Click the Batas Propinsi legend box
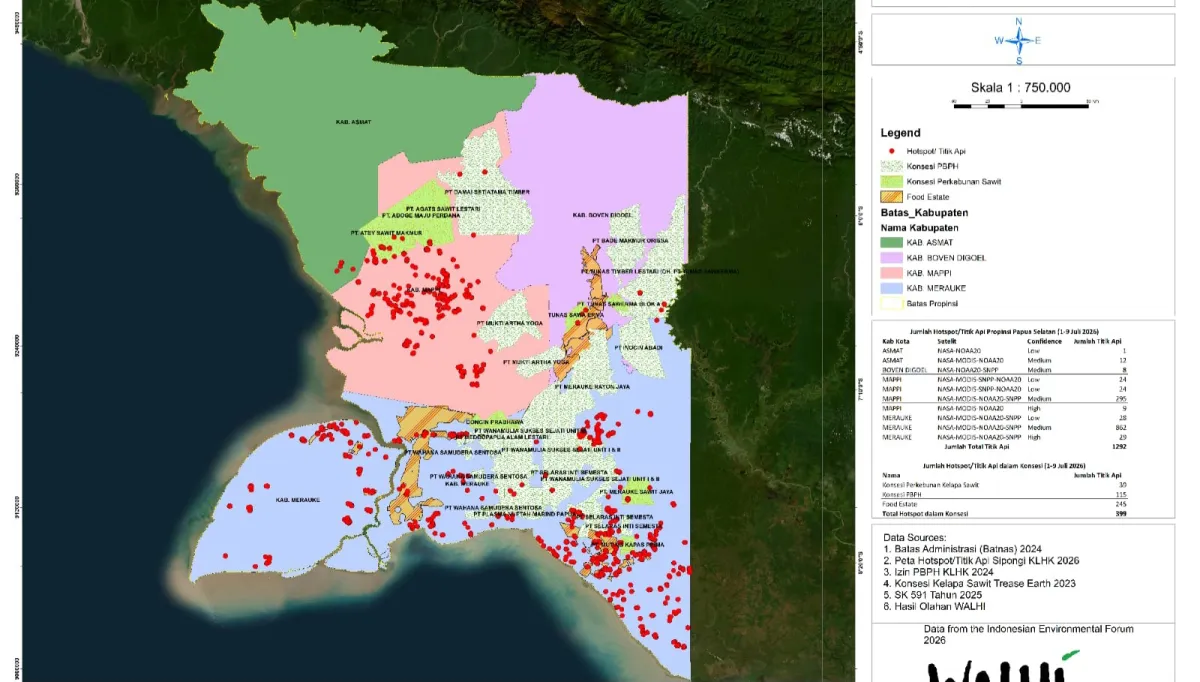Viewport: 1200px width, 682px height. [x=892, y=304]
